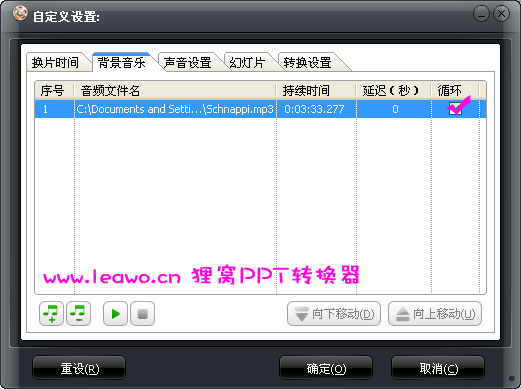Click the application logo in title bar
This screenshot has width=521, height=389.
point(20,14)
